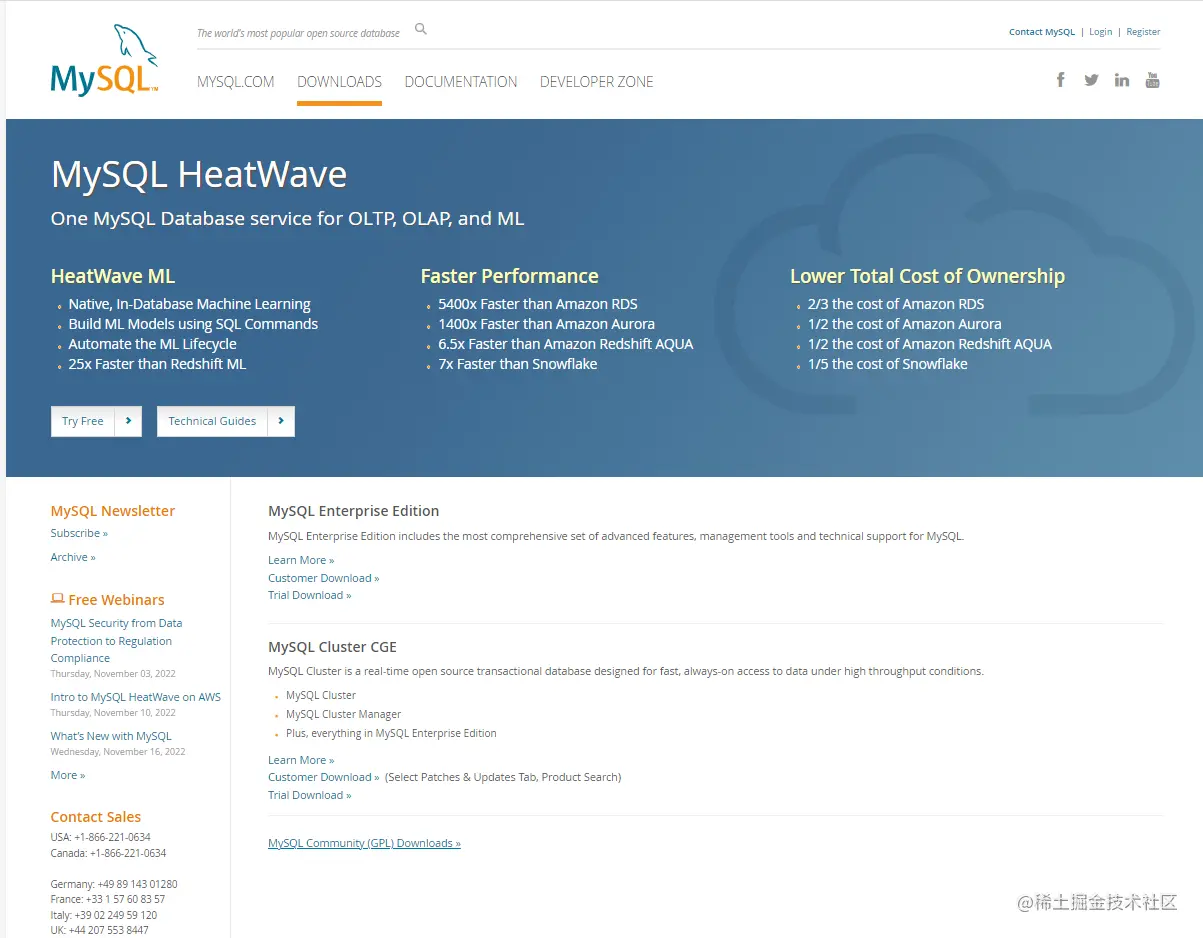Click 'Build ML Models using SQL Commands' bullet

pos(193,324)
